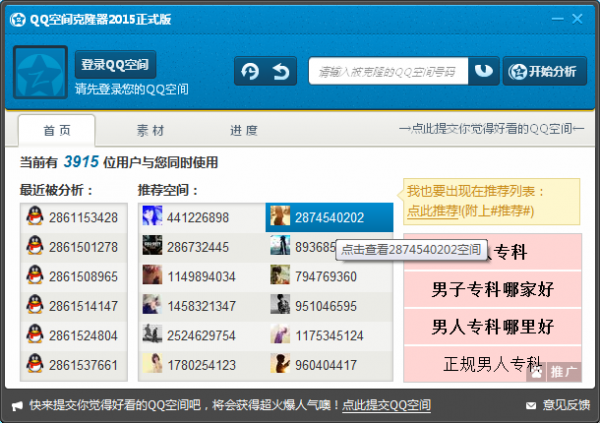Click avatar thumbnail of 951046595
Image resolution: width=600 pixels, height=423 pixels.
280,304
